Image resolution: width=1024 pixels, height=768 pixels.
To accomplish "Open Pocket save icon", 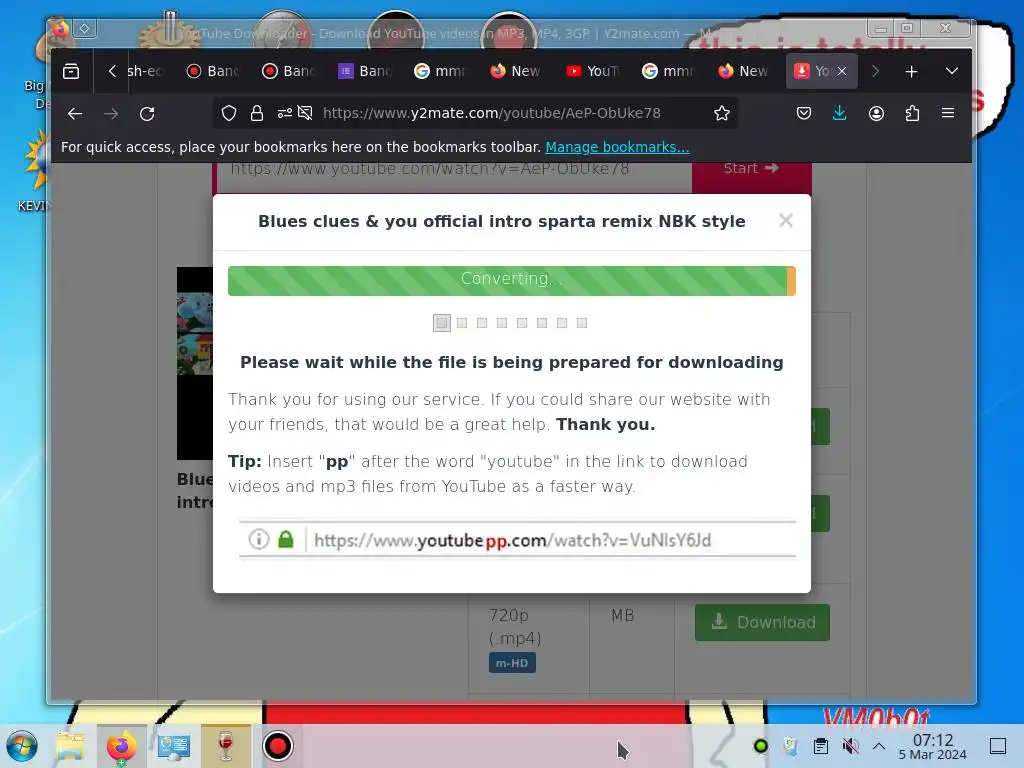I will tap(804, 114).
